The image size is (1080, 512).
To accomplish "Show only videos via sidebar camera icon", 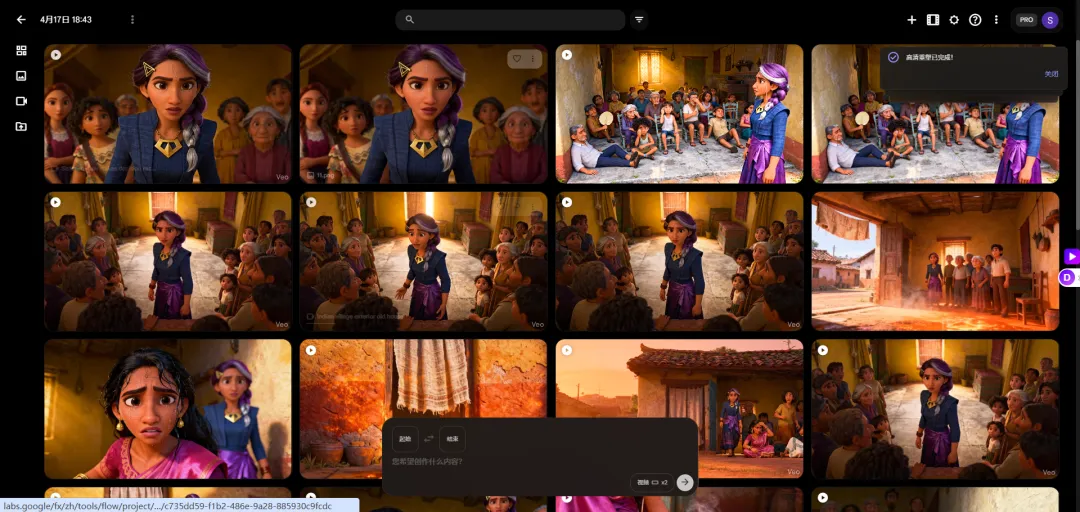I will pos(21,101).
